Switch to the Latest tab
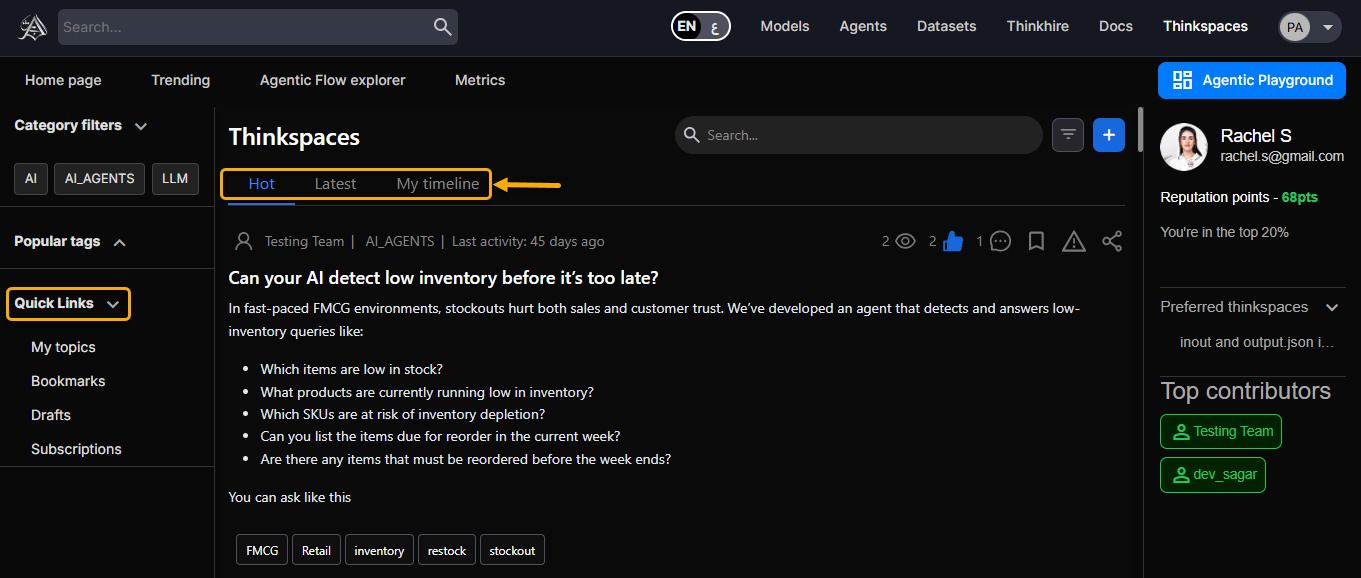 pyautogui.click(x=335, y=184)
